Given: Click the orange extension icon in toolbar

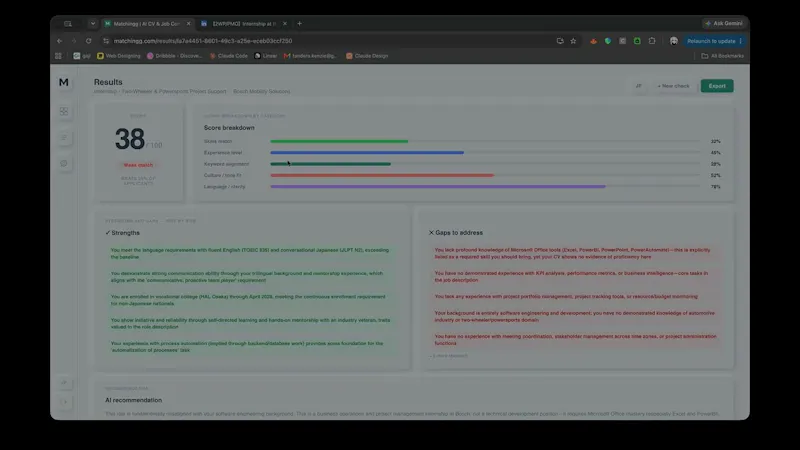Looking at the screenshot, I should coord(593,41).
